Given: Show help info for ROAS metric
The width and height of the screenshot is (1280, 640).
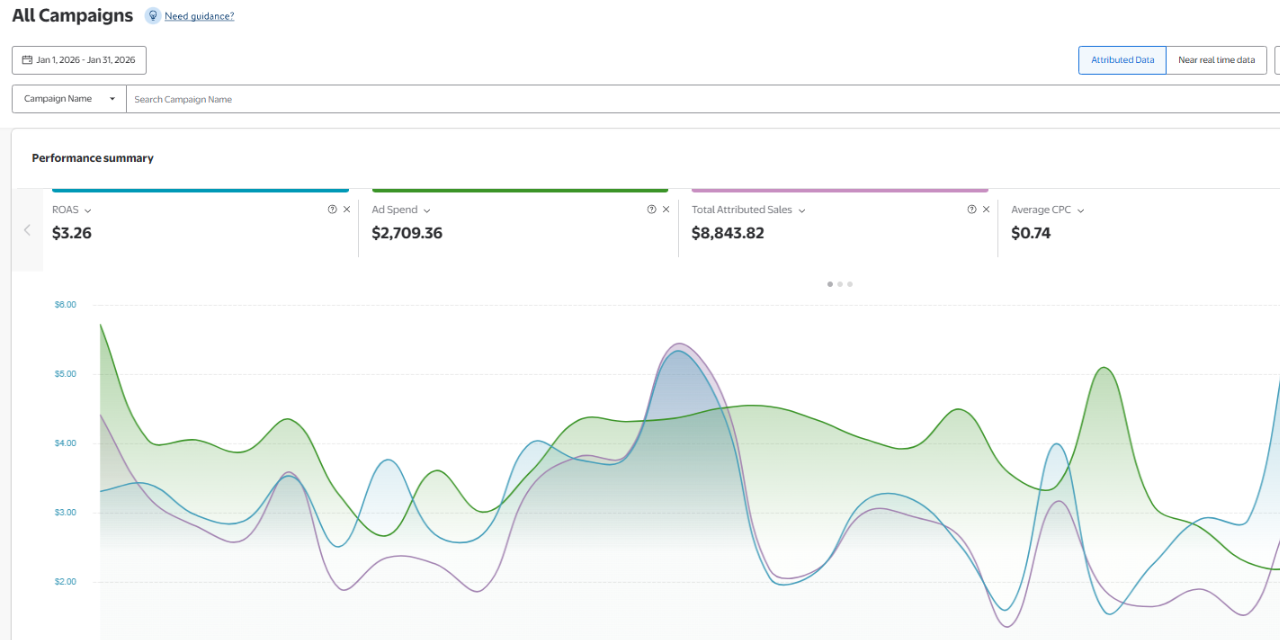Looking at the screenshot, I should pyautogui.click(x=332, y=209).
